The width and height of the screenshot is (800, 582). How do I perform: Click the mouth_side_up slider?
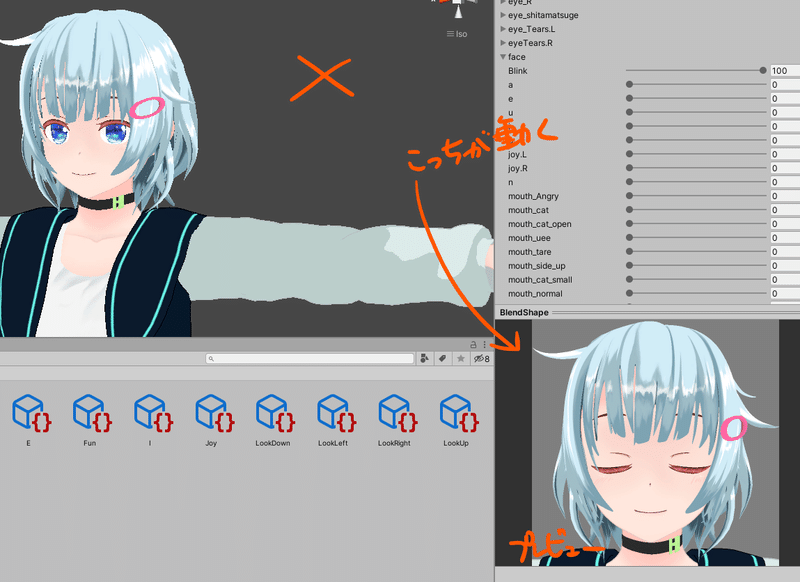pos(696,266)
